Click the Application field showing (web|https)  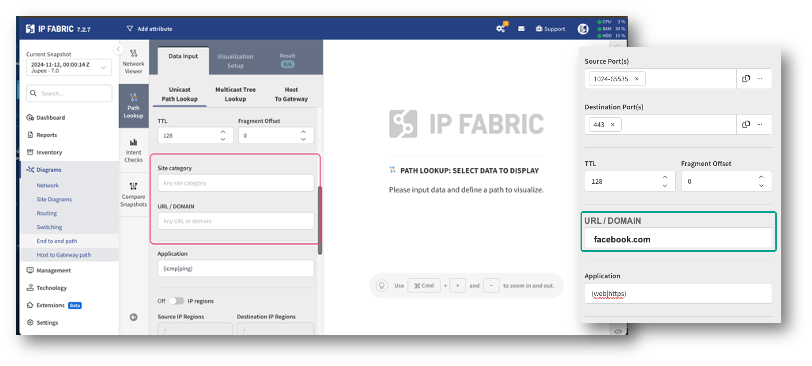[x=678, y=294]
